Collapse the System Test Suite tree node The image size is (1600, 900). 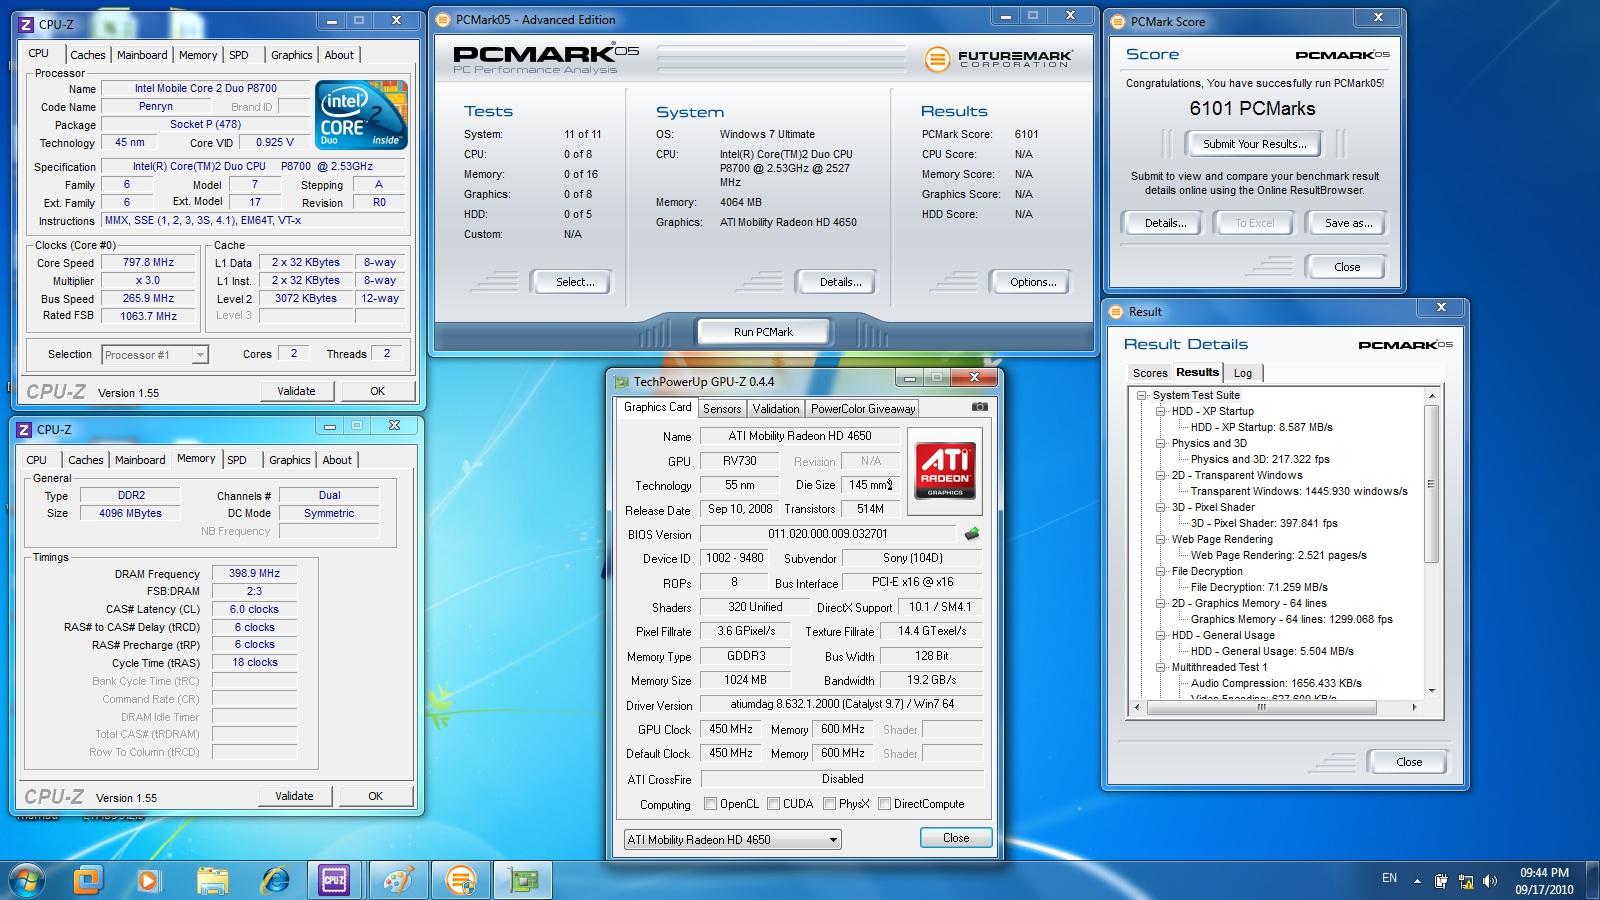pyautogui.click(x=1142, y=395)
